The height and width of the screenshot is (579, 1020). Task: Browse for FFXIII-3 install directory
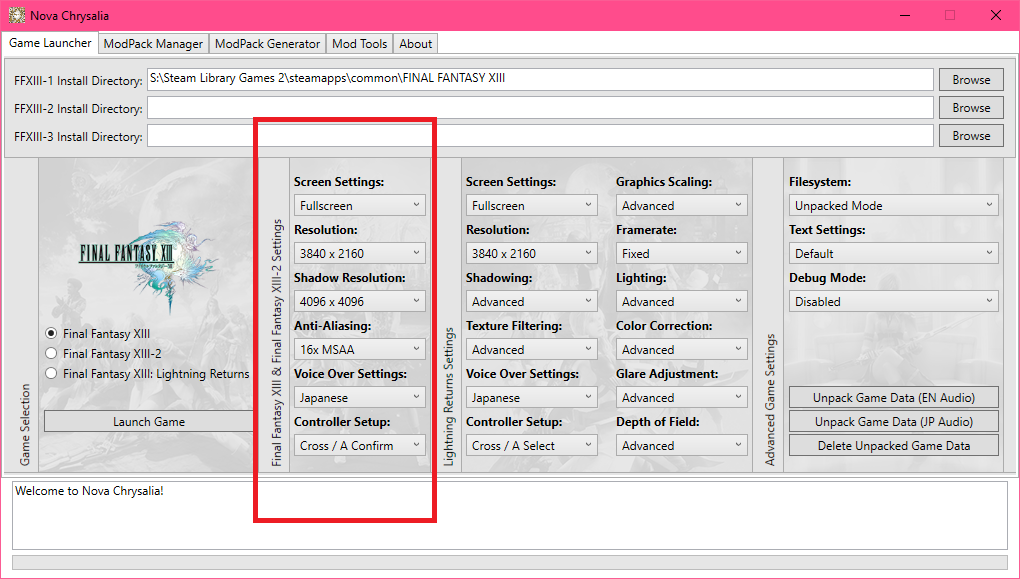(x=971, y=136)
